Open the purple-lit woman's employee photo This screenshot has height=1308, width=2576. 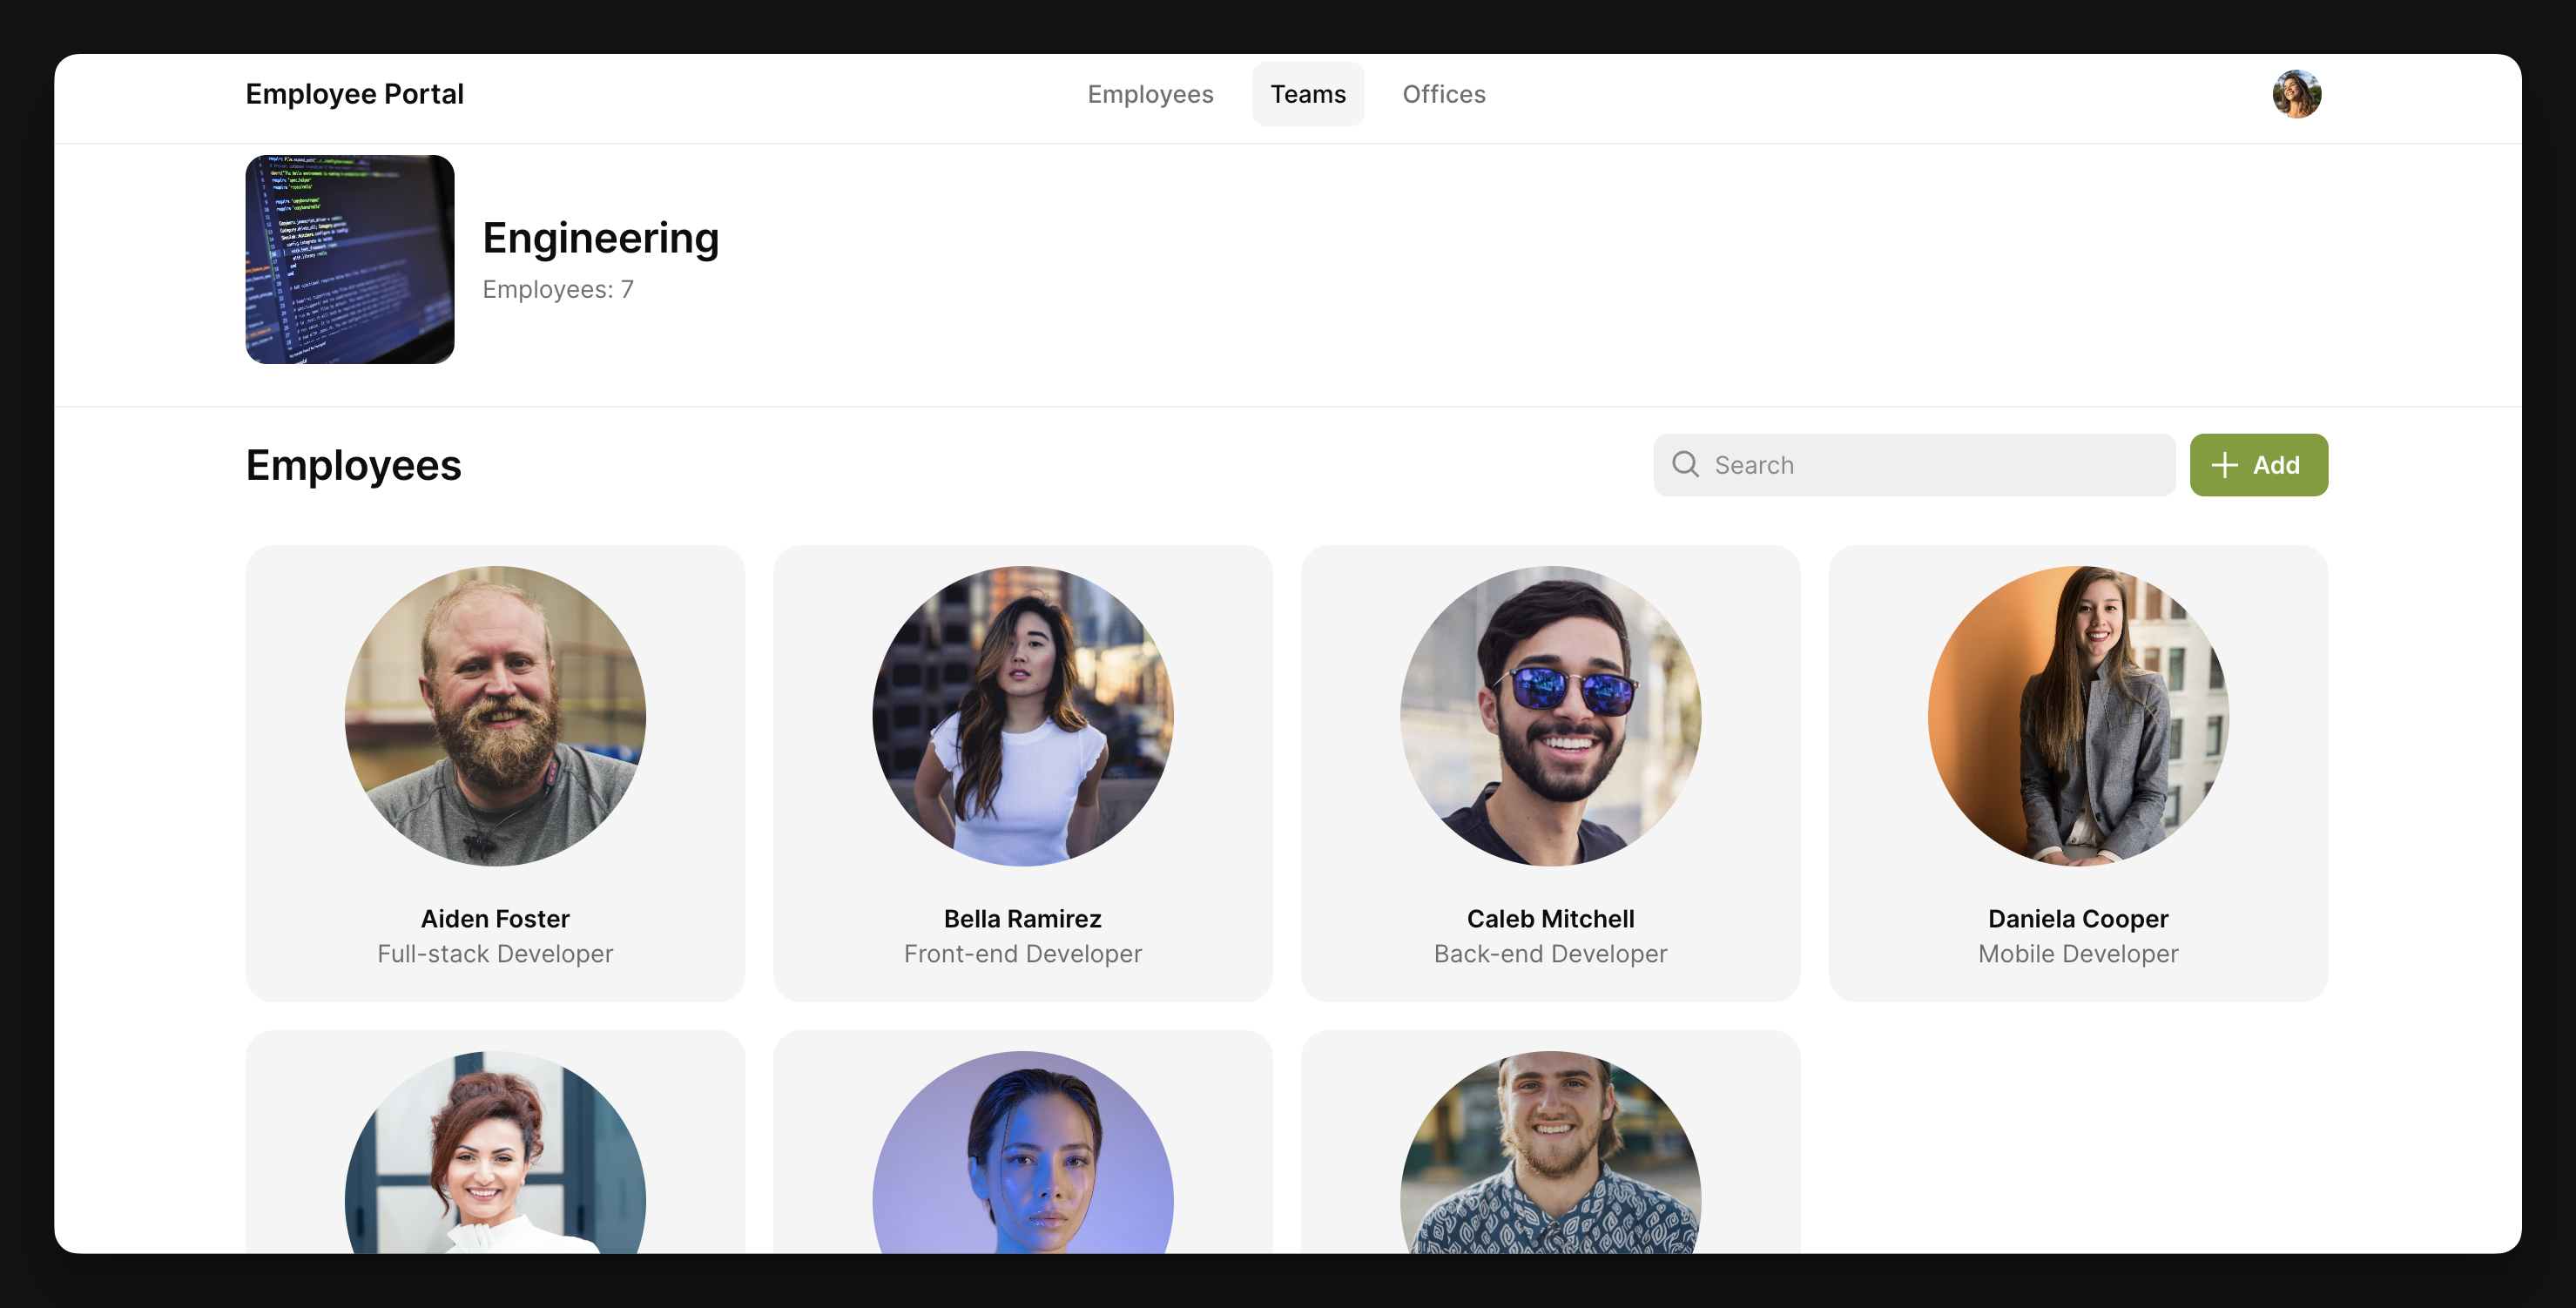coord(1023,1152)
